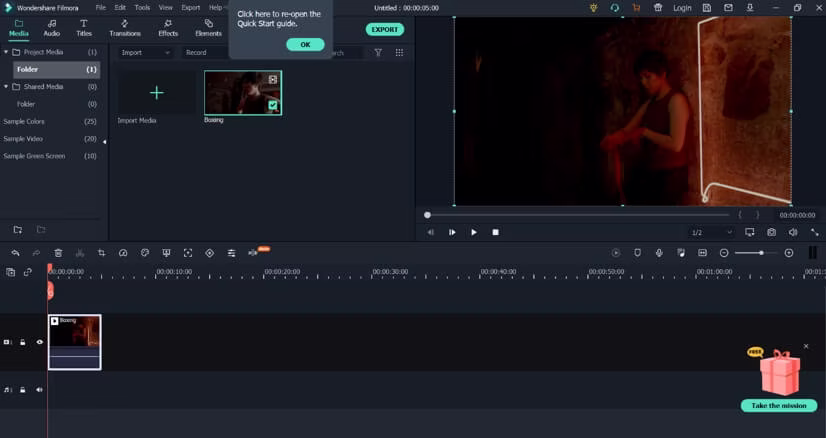
Task: Open the advanced edit sliders icon
Action: coord(231,253)
